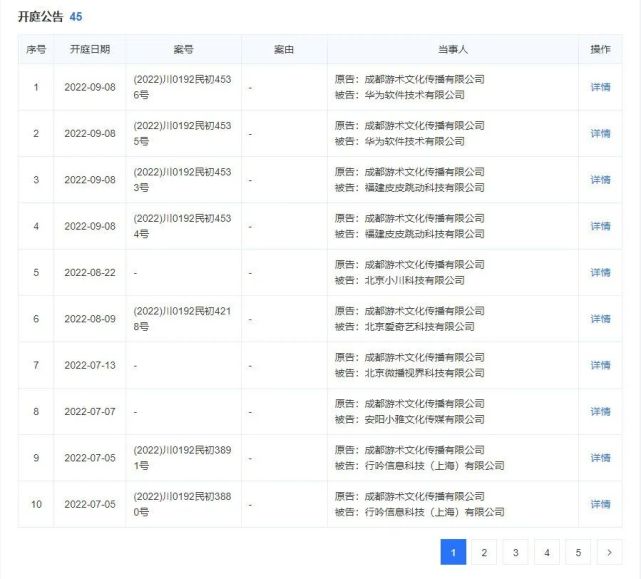Click the 开庭公告 45 section title
The width and height of the screenshot is (641, 579).
coord(50,17)
